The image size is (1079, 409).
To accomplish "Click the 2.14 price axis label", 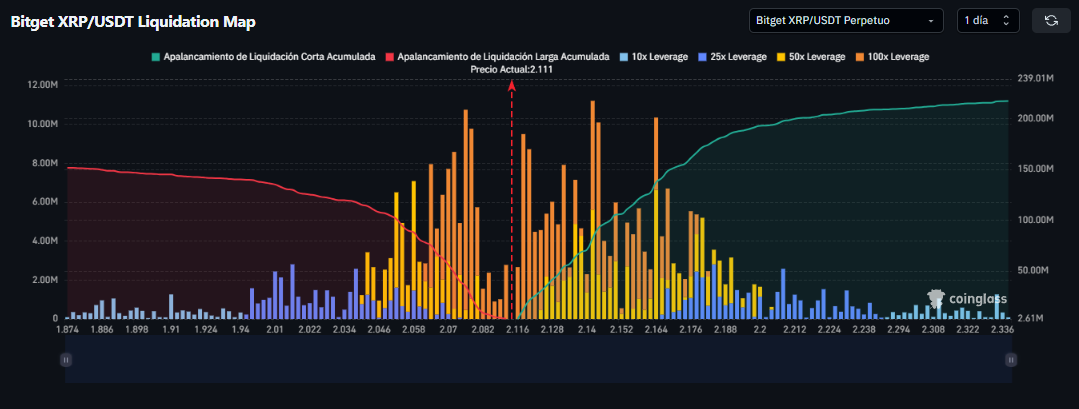I will click(x=586, y=330).
